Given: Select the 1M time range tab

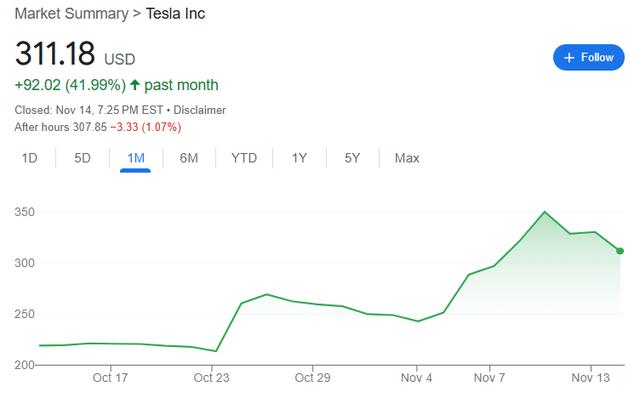Looking at the screenshot, I should click(136, 158).
